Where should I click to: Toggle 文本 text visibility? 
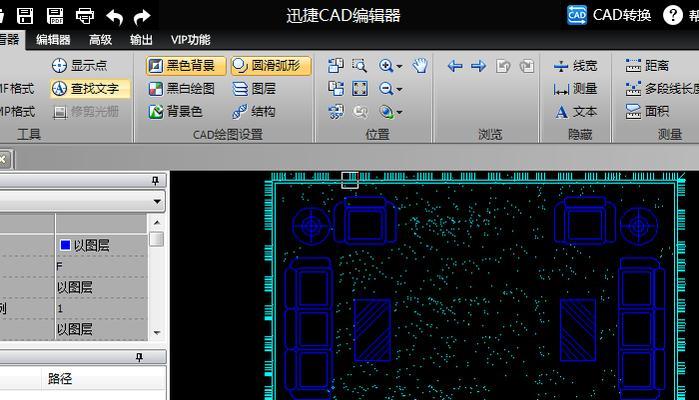point(575,111)
